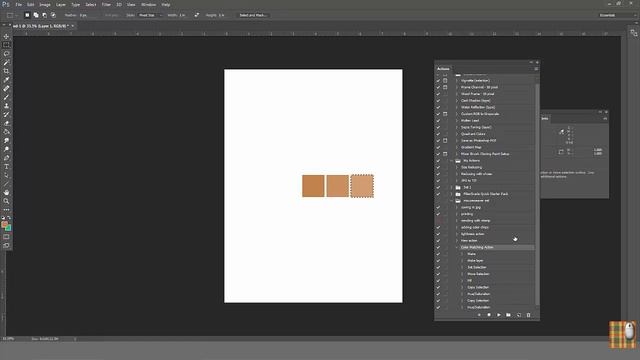
Task: Create a new action set folder
Action: (x=509, y=315)
